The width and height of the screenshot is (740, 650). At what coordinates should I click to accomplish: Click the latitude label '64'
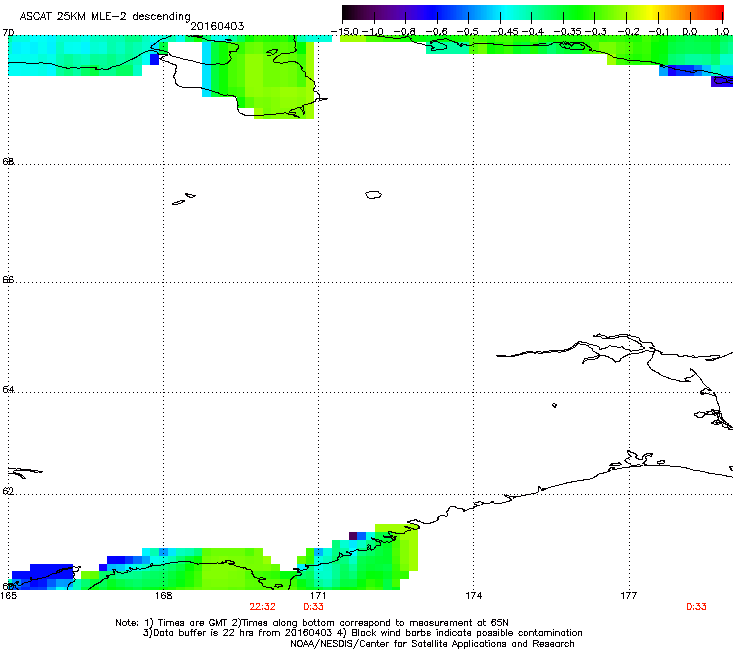point(8,389)
